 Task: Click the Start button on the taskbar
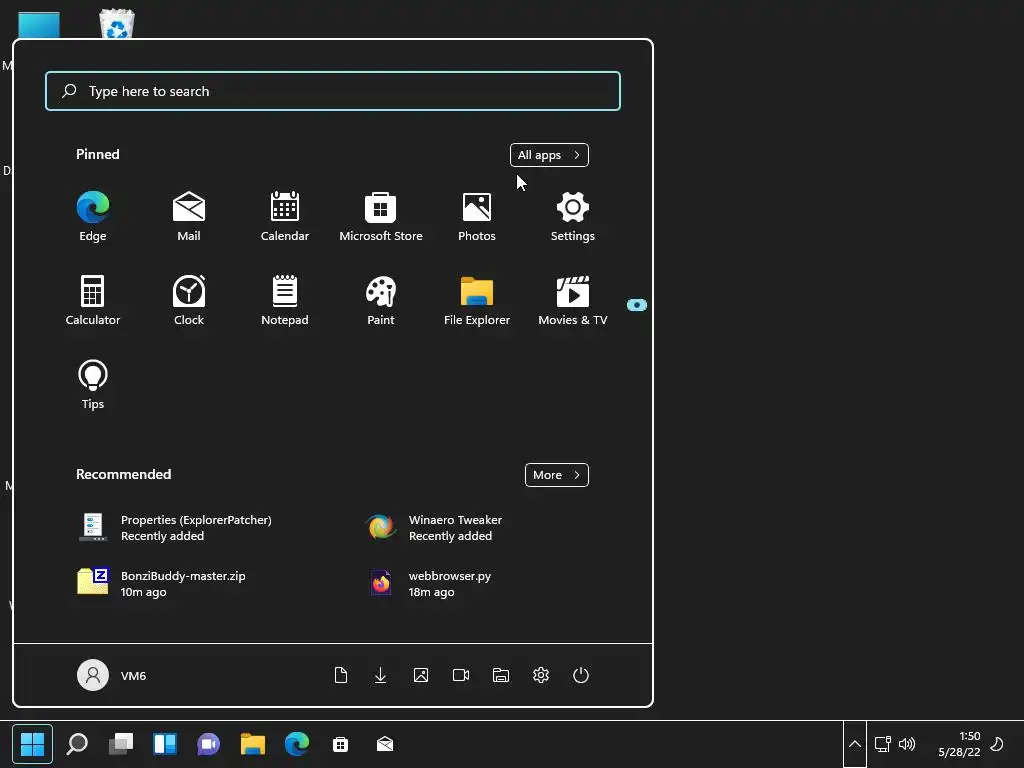[x=33, y=744]
